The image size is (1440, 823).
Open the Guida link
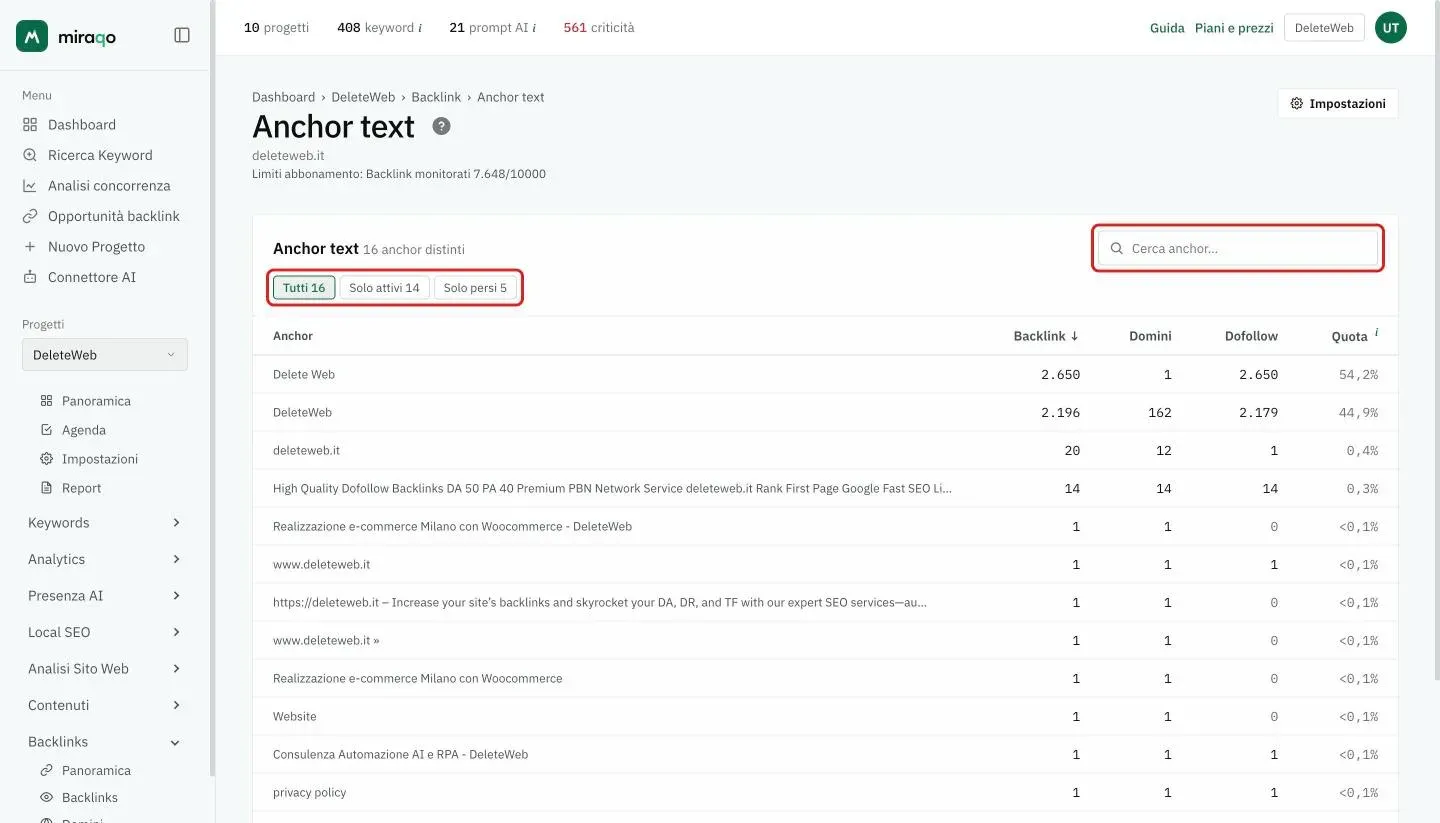tap(1167, 28)
